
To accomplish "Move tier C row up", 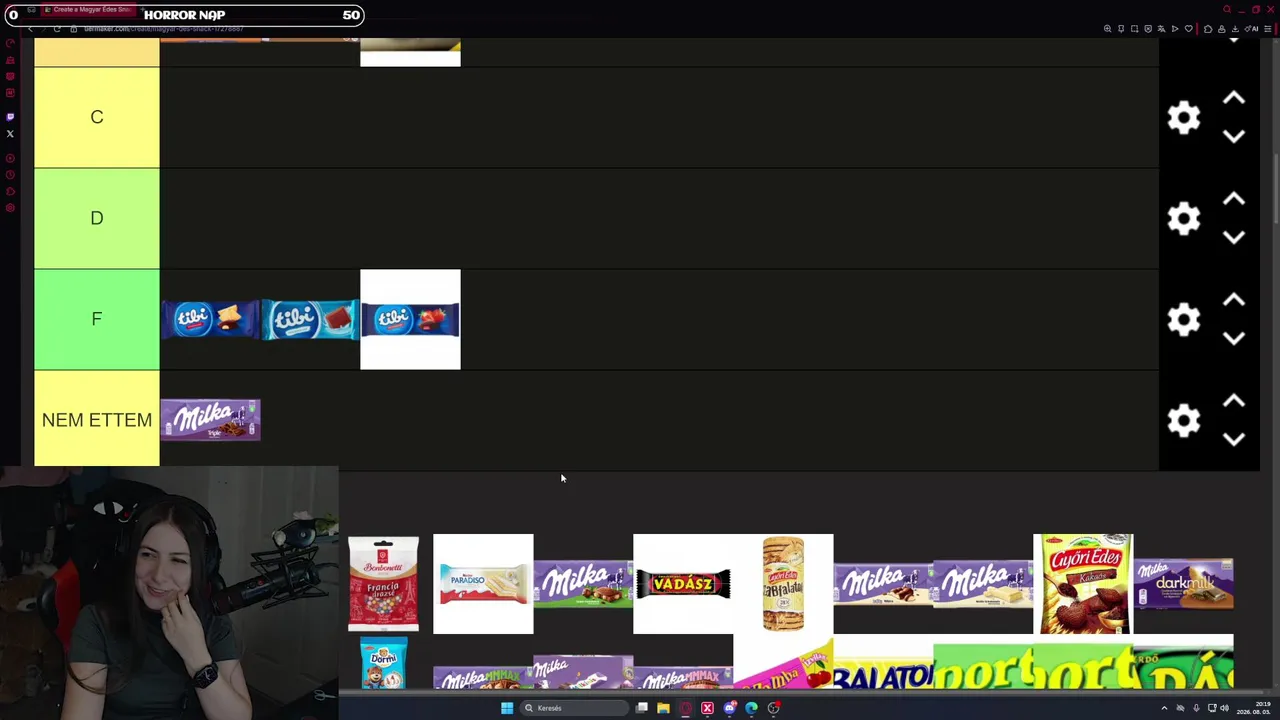I will tap(1234, 98).
